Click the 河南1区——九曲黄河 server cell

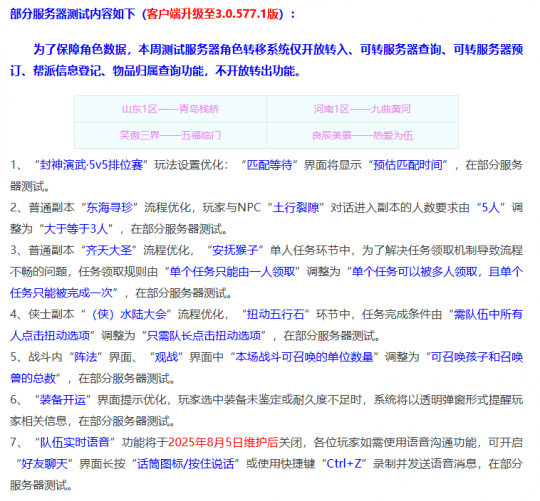[362, 109]
